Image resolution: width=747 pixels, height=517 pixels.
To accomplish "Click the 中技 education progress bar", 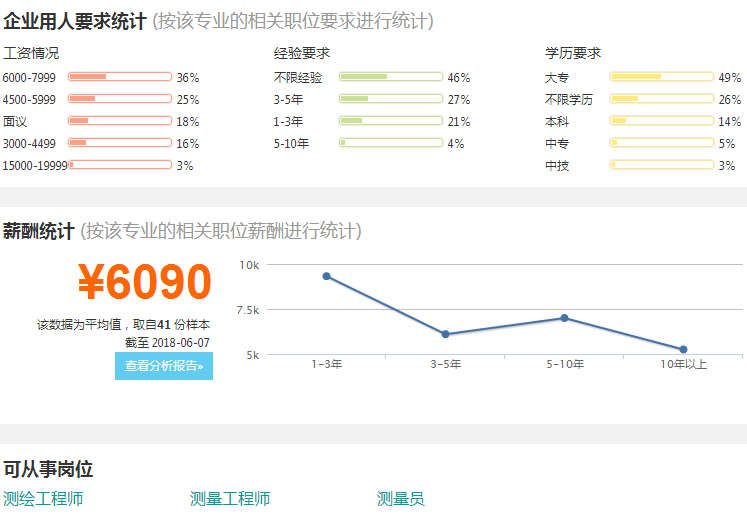I will click(662, 164).
